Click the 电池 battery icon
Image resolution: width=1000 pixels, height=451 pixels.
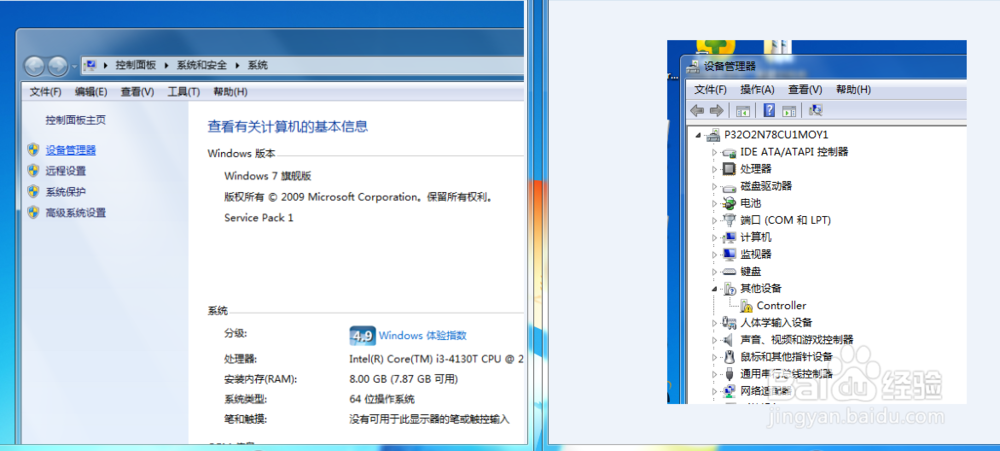(729, 203)
